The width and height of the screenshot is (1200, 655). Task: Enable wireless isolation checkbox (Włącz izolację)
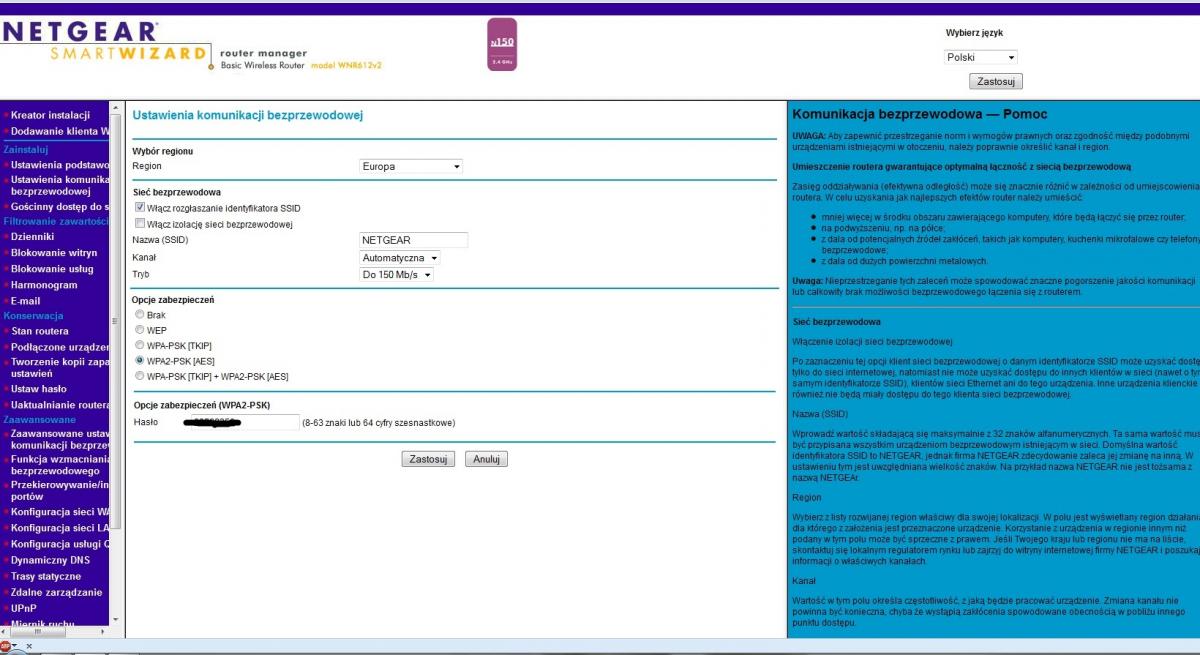pos(140,224)
